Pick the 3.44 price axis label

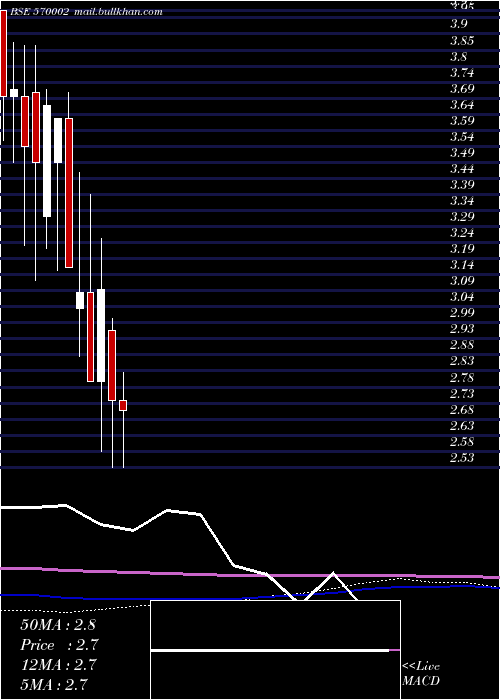tap(462, 169)
